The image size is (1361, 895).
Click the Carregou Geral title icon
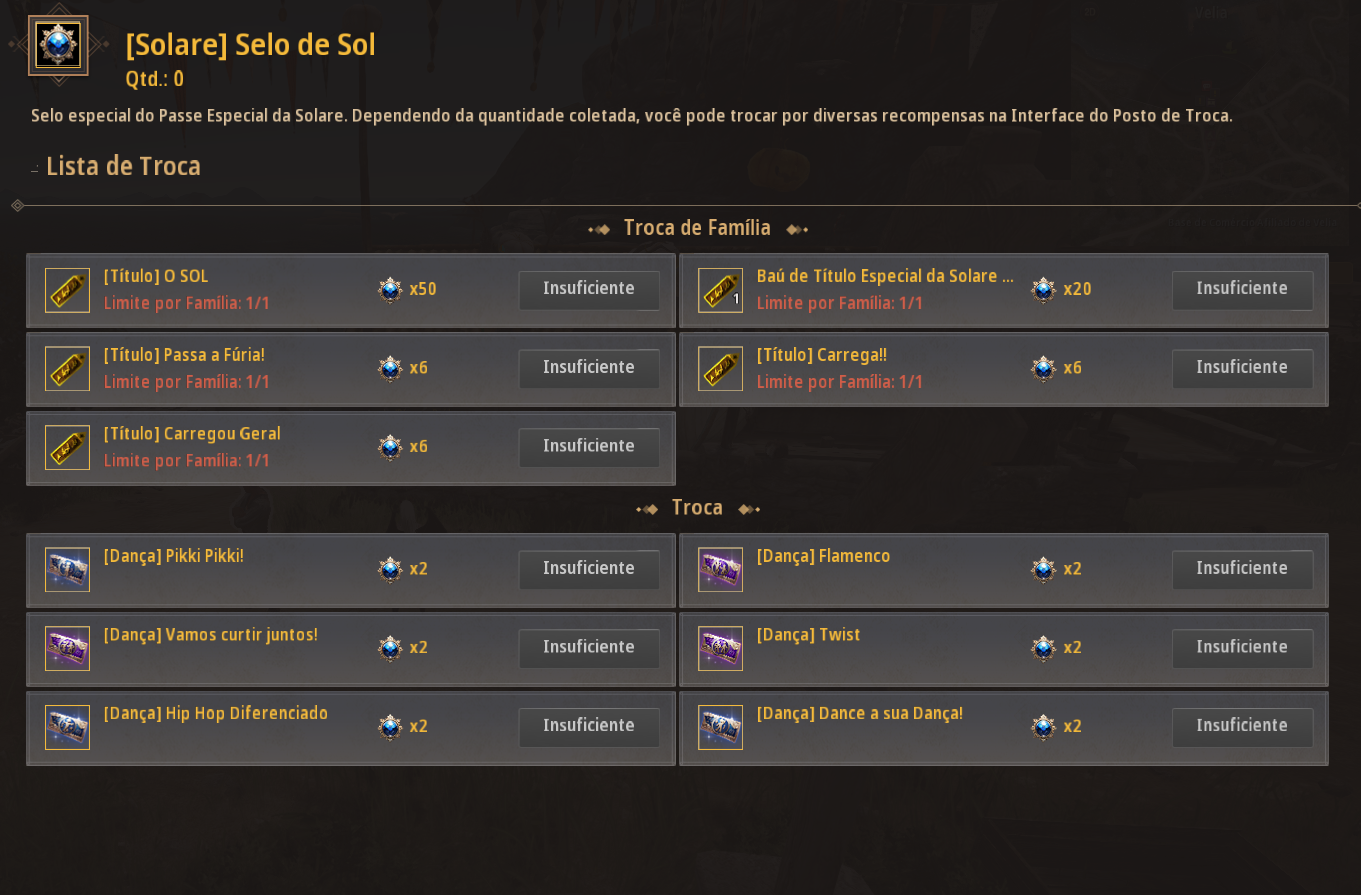click(67, 447)
